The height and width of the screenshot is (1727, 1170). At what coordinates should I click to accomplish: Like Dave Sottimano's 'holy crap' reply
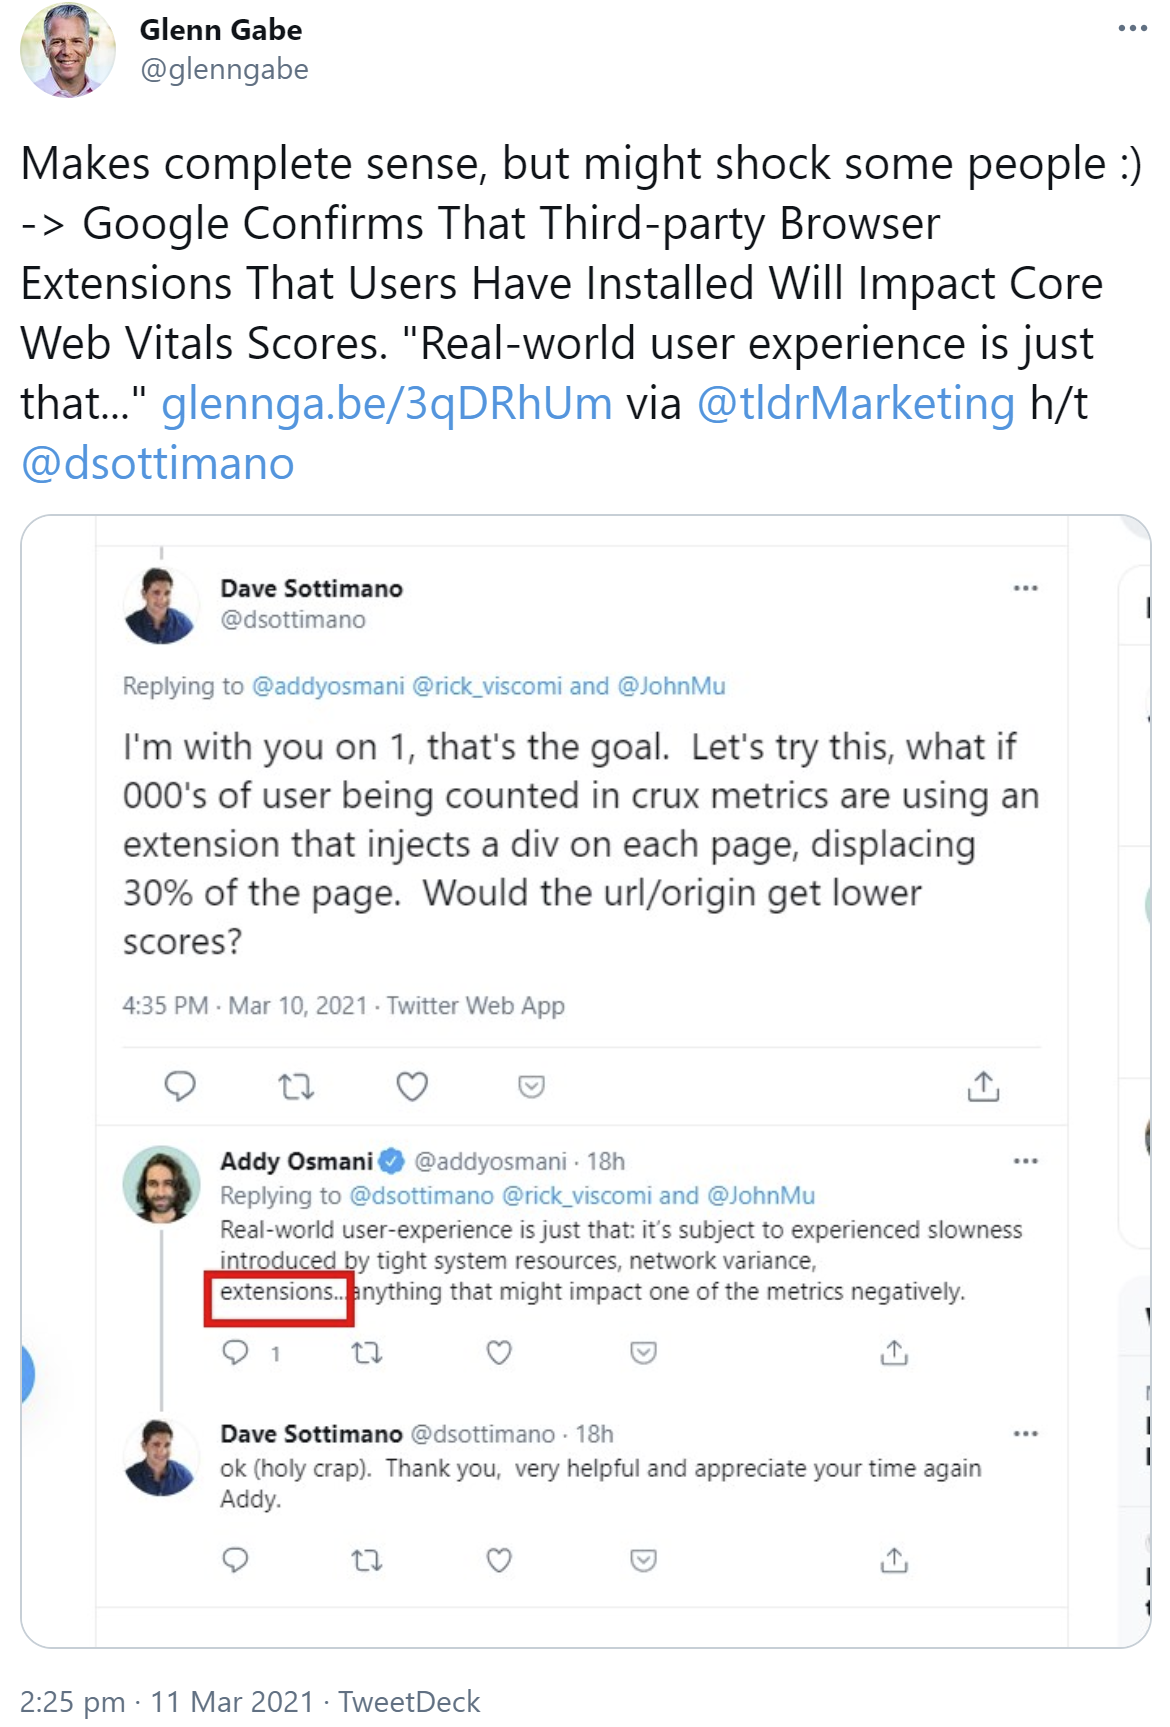(500, 1559)
